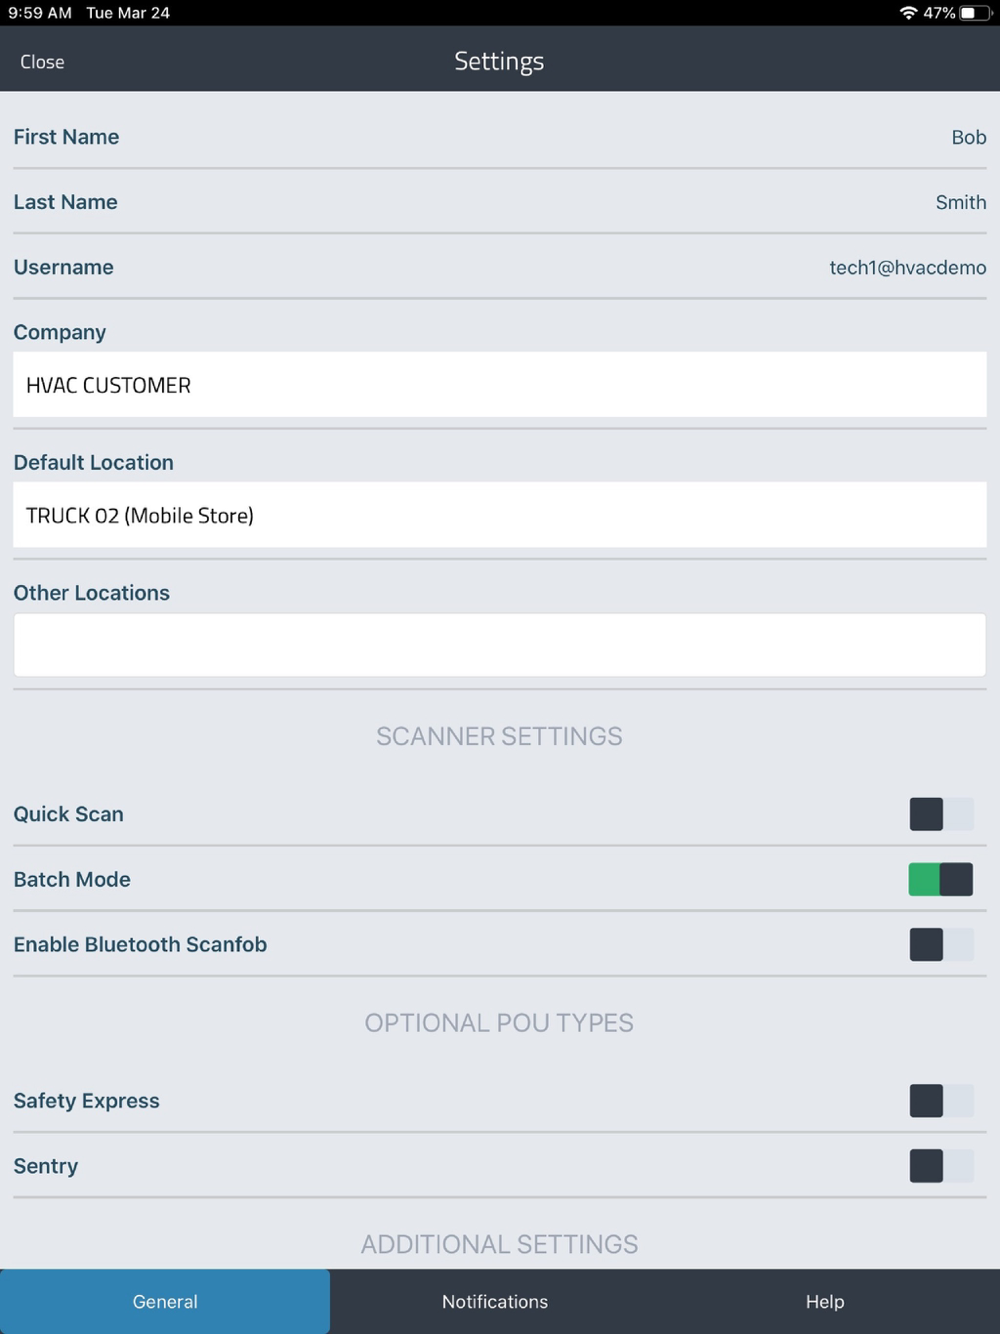
Task: Tap the Settings title in header
Action: (499, 61)
